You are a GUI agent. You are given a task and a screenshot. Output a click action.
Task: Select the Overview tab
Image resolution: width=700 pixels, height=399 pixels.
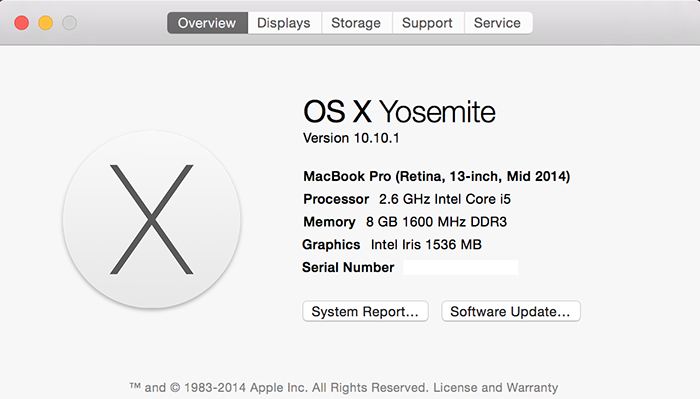(x=207, y=23)
